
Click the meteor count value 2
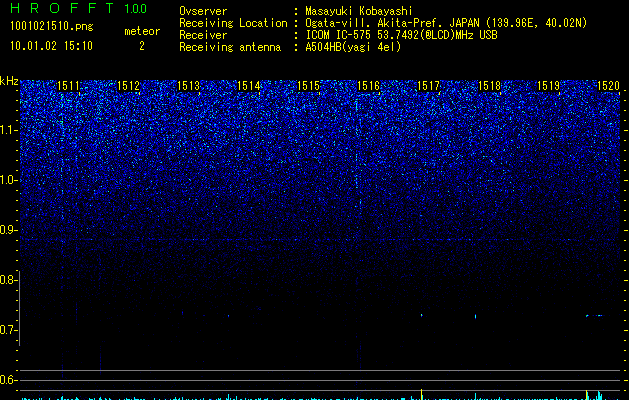pyautogui.click(x=142, y=46)
